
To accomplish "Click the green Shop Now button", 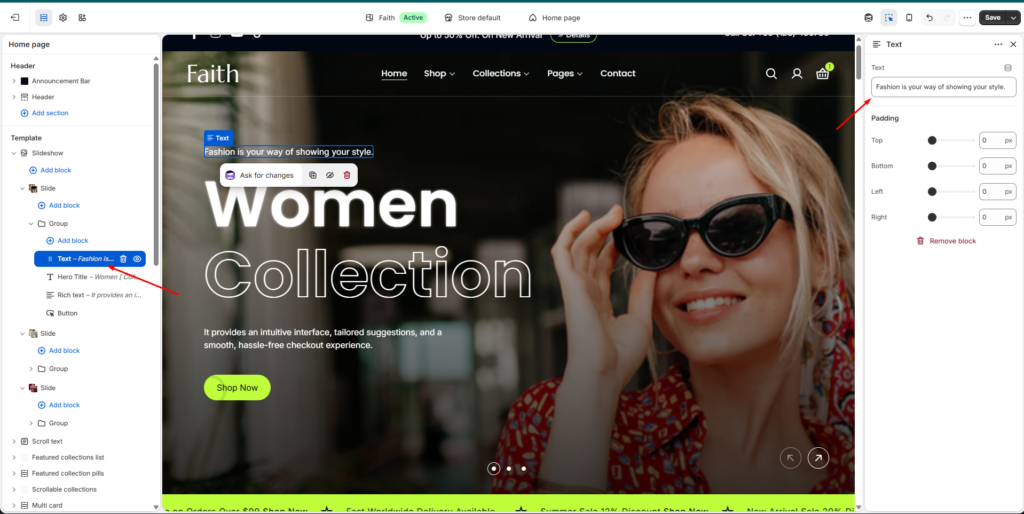I will pos(237,387).
